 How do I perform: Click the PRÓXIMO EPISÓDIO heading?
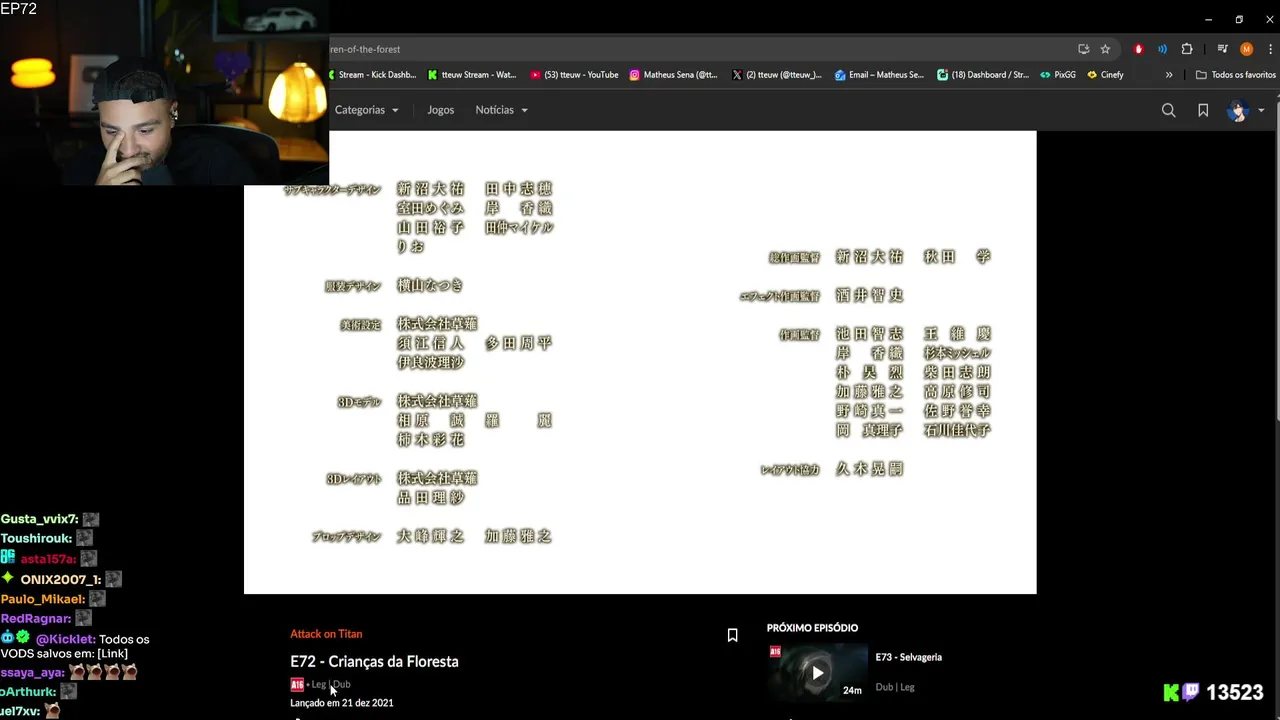(x=812, y=628)
